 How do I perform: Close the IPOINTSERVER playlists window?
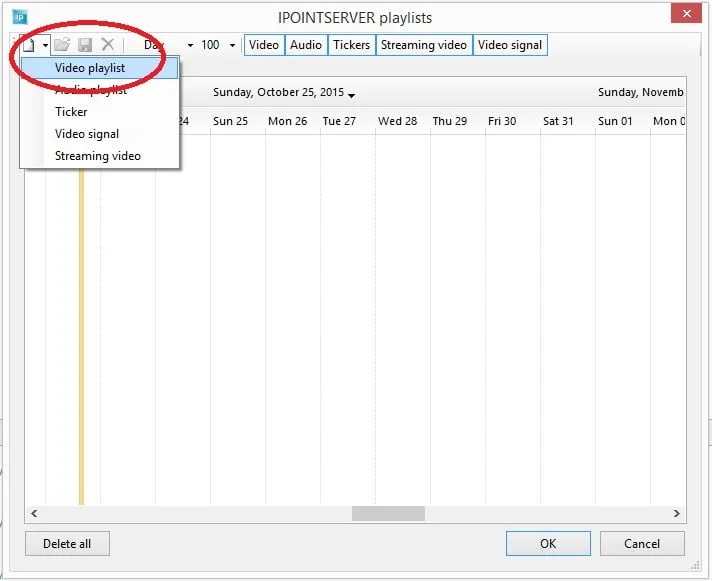point(686,14)
